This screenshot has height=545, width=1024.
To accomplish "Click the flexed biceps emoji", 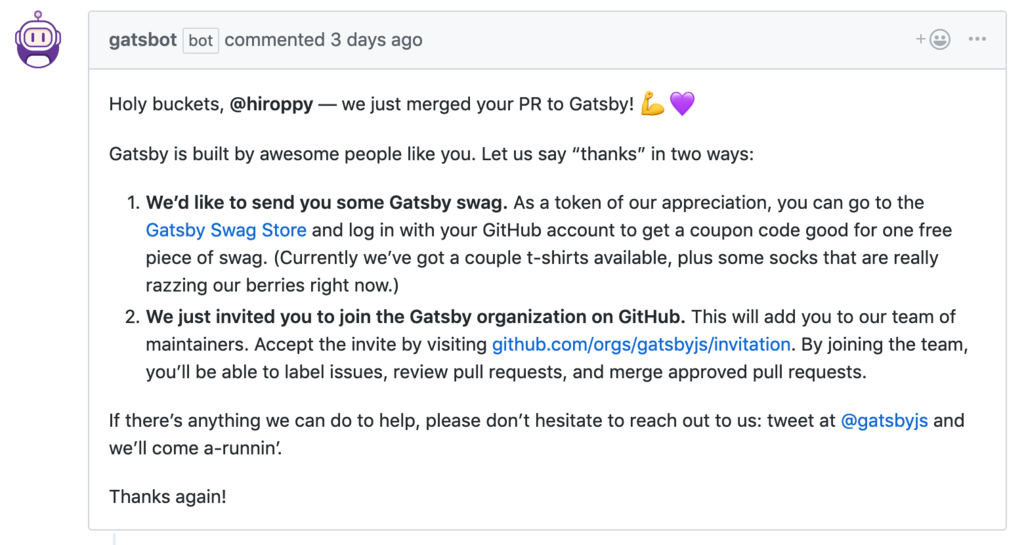I will pos(652,104).
